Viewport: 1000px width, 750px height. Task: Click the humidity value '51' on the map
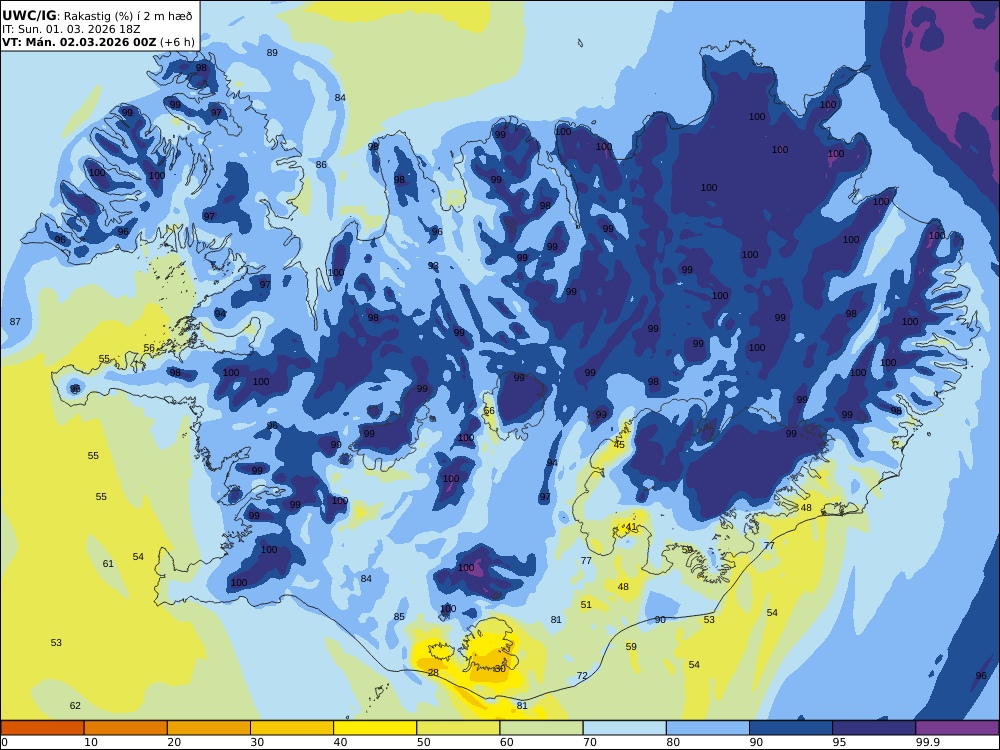(586, 605)
